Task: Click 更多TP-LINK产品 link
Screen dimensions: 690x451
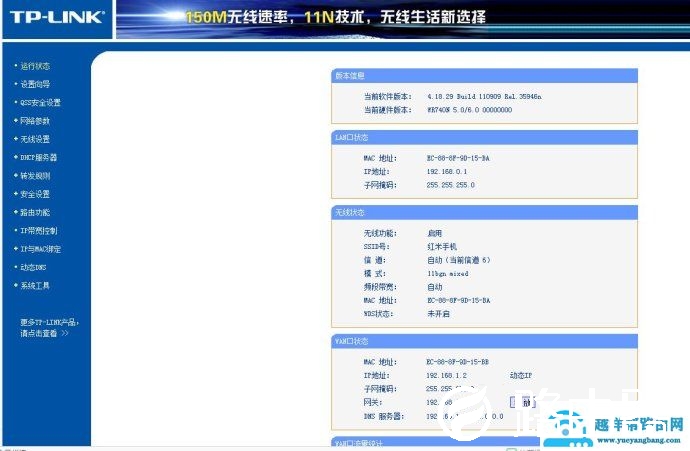Action: [49, 328]
